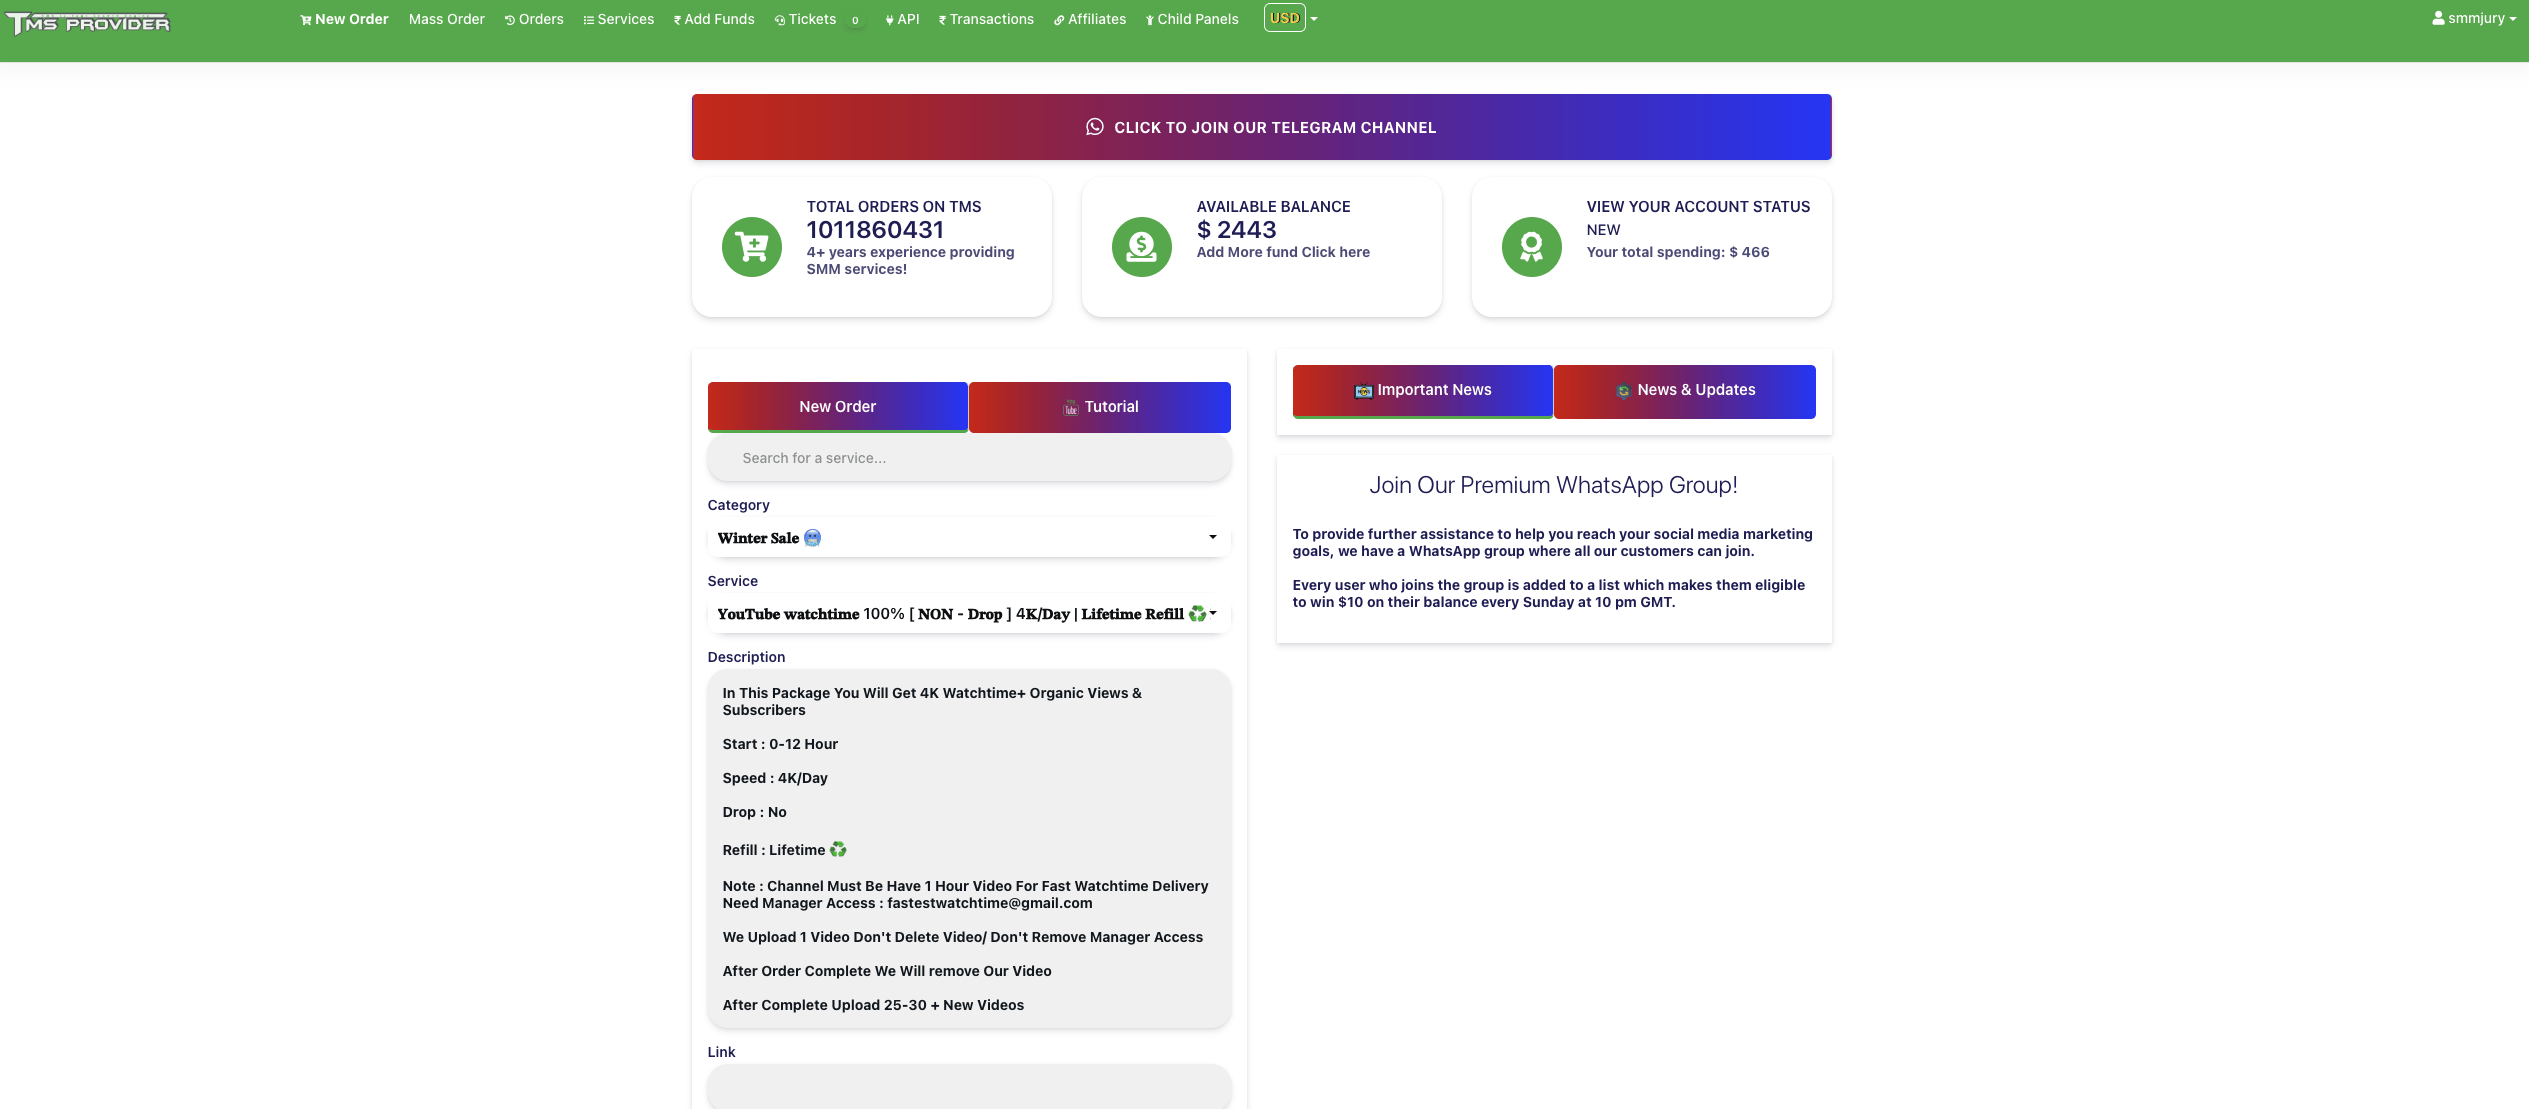This screenshot has width=2529, height=1109.
Task: Click the smmjury user profile icon
Action: (2438, 18)
